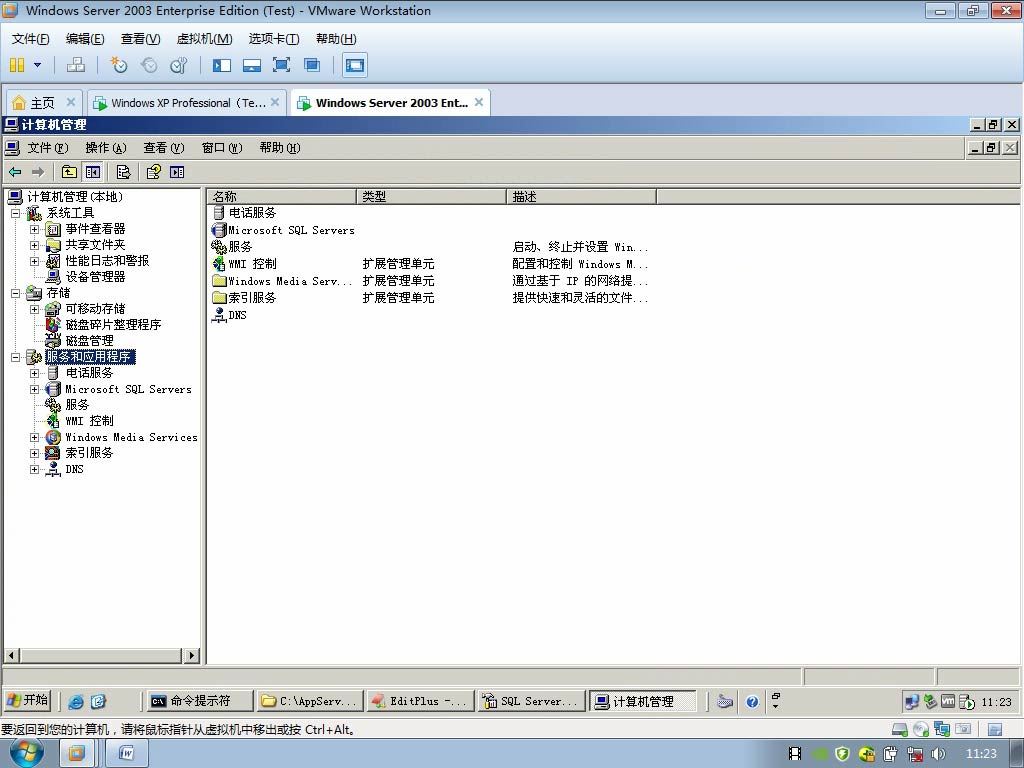1024x768 pixels.
Task: Collapse the 服务和应用程序 tree node
Action: coord(16,357)
